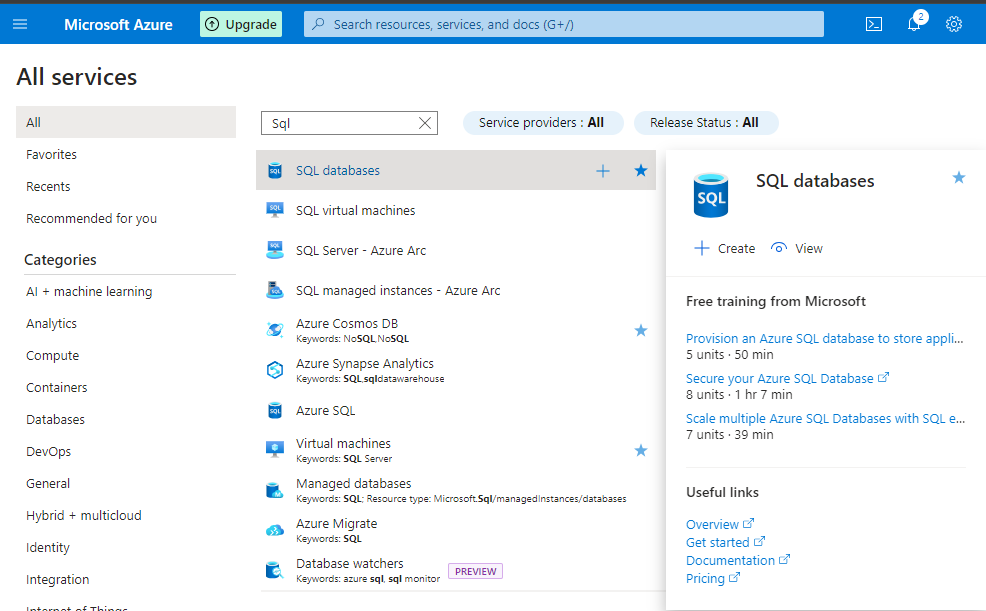Click Create in SQL databases panel
The width and height of the screenshot is (986, 611).
(724, 248)
